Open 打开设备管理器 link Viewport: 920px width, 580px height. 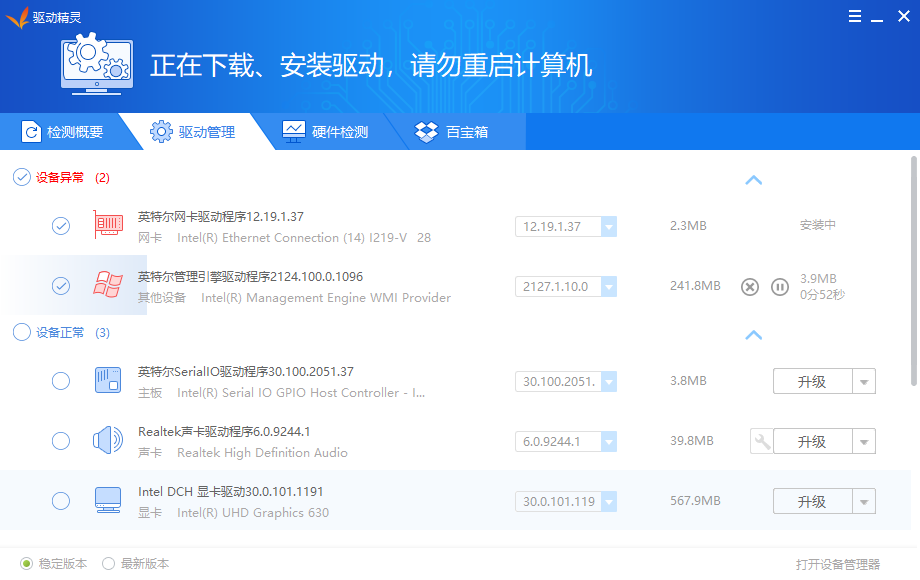point(838,564)
